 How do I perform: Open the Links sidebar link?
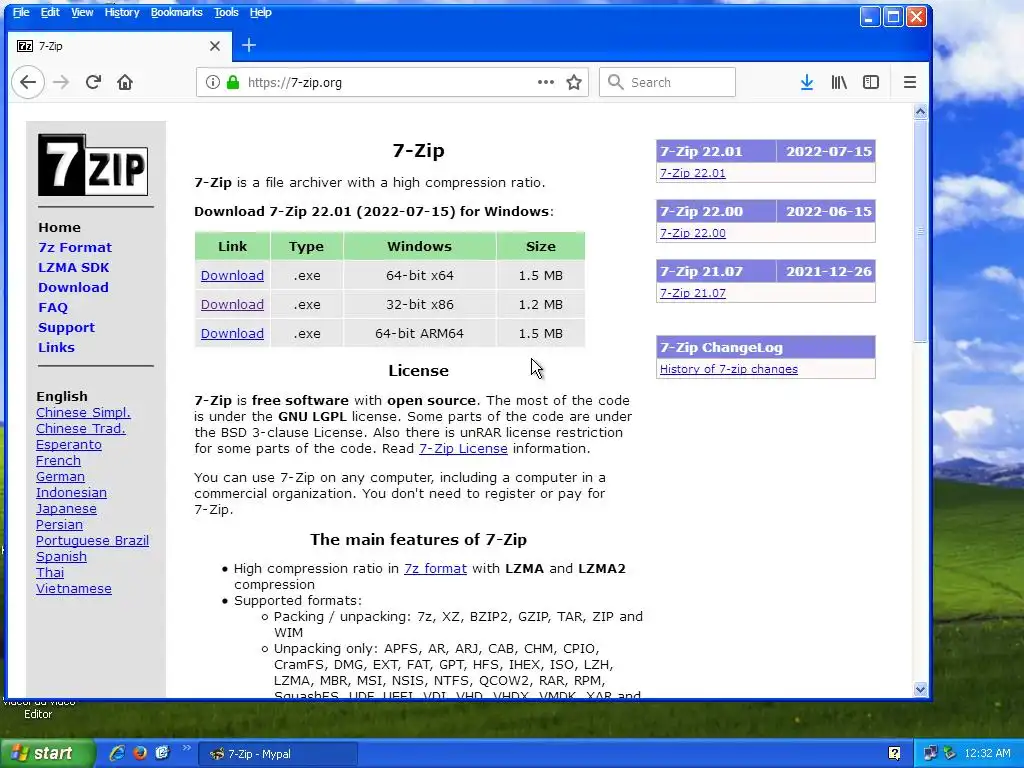tap(56, 347)
